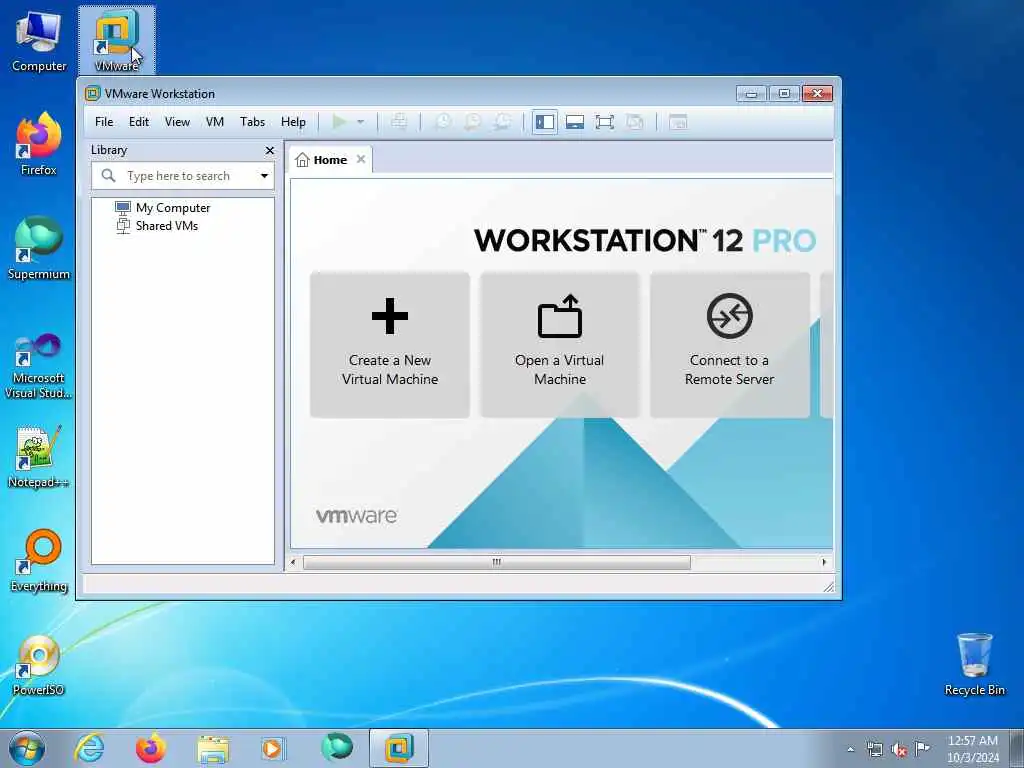This screenshot has height=768, width=1024.
Task: Click the Take Snapshot toolbar icon
Action: tap(443, 122)
